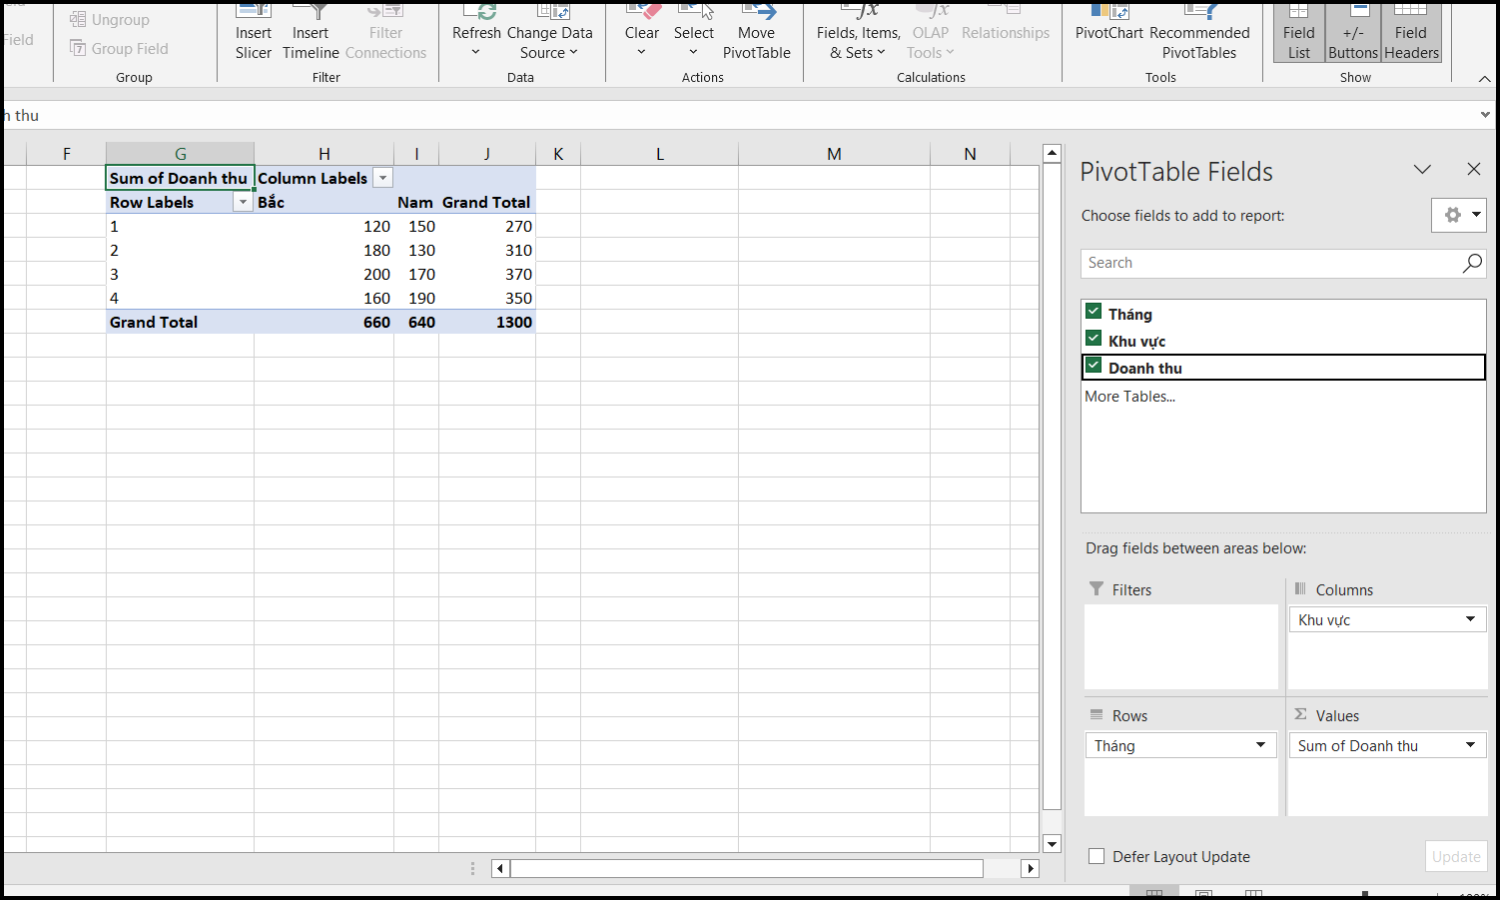Toggle the Field List display
Viewport: 1500px width, 900px height.
pos(1298,32)
